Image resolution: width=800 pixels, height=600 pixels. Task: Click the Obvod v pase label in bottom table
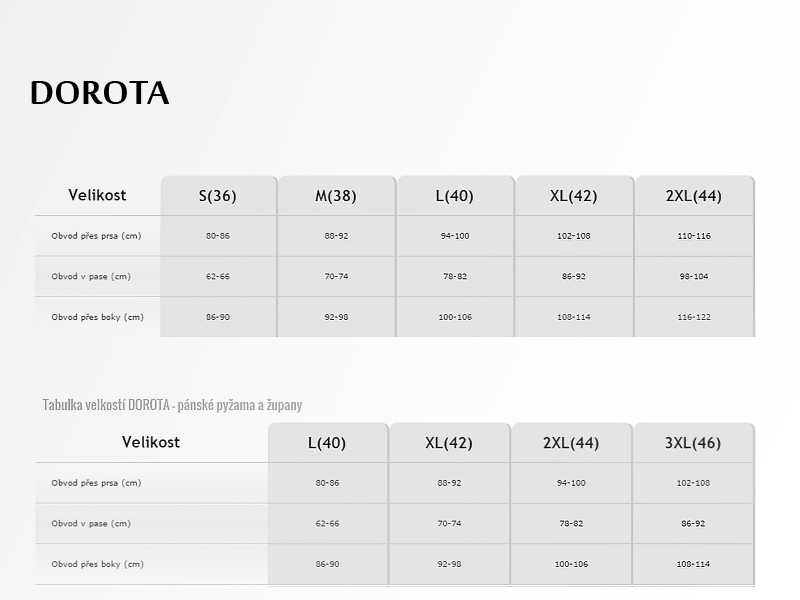coord(91,523)
